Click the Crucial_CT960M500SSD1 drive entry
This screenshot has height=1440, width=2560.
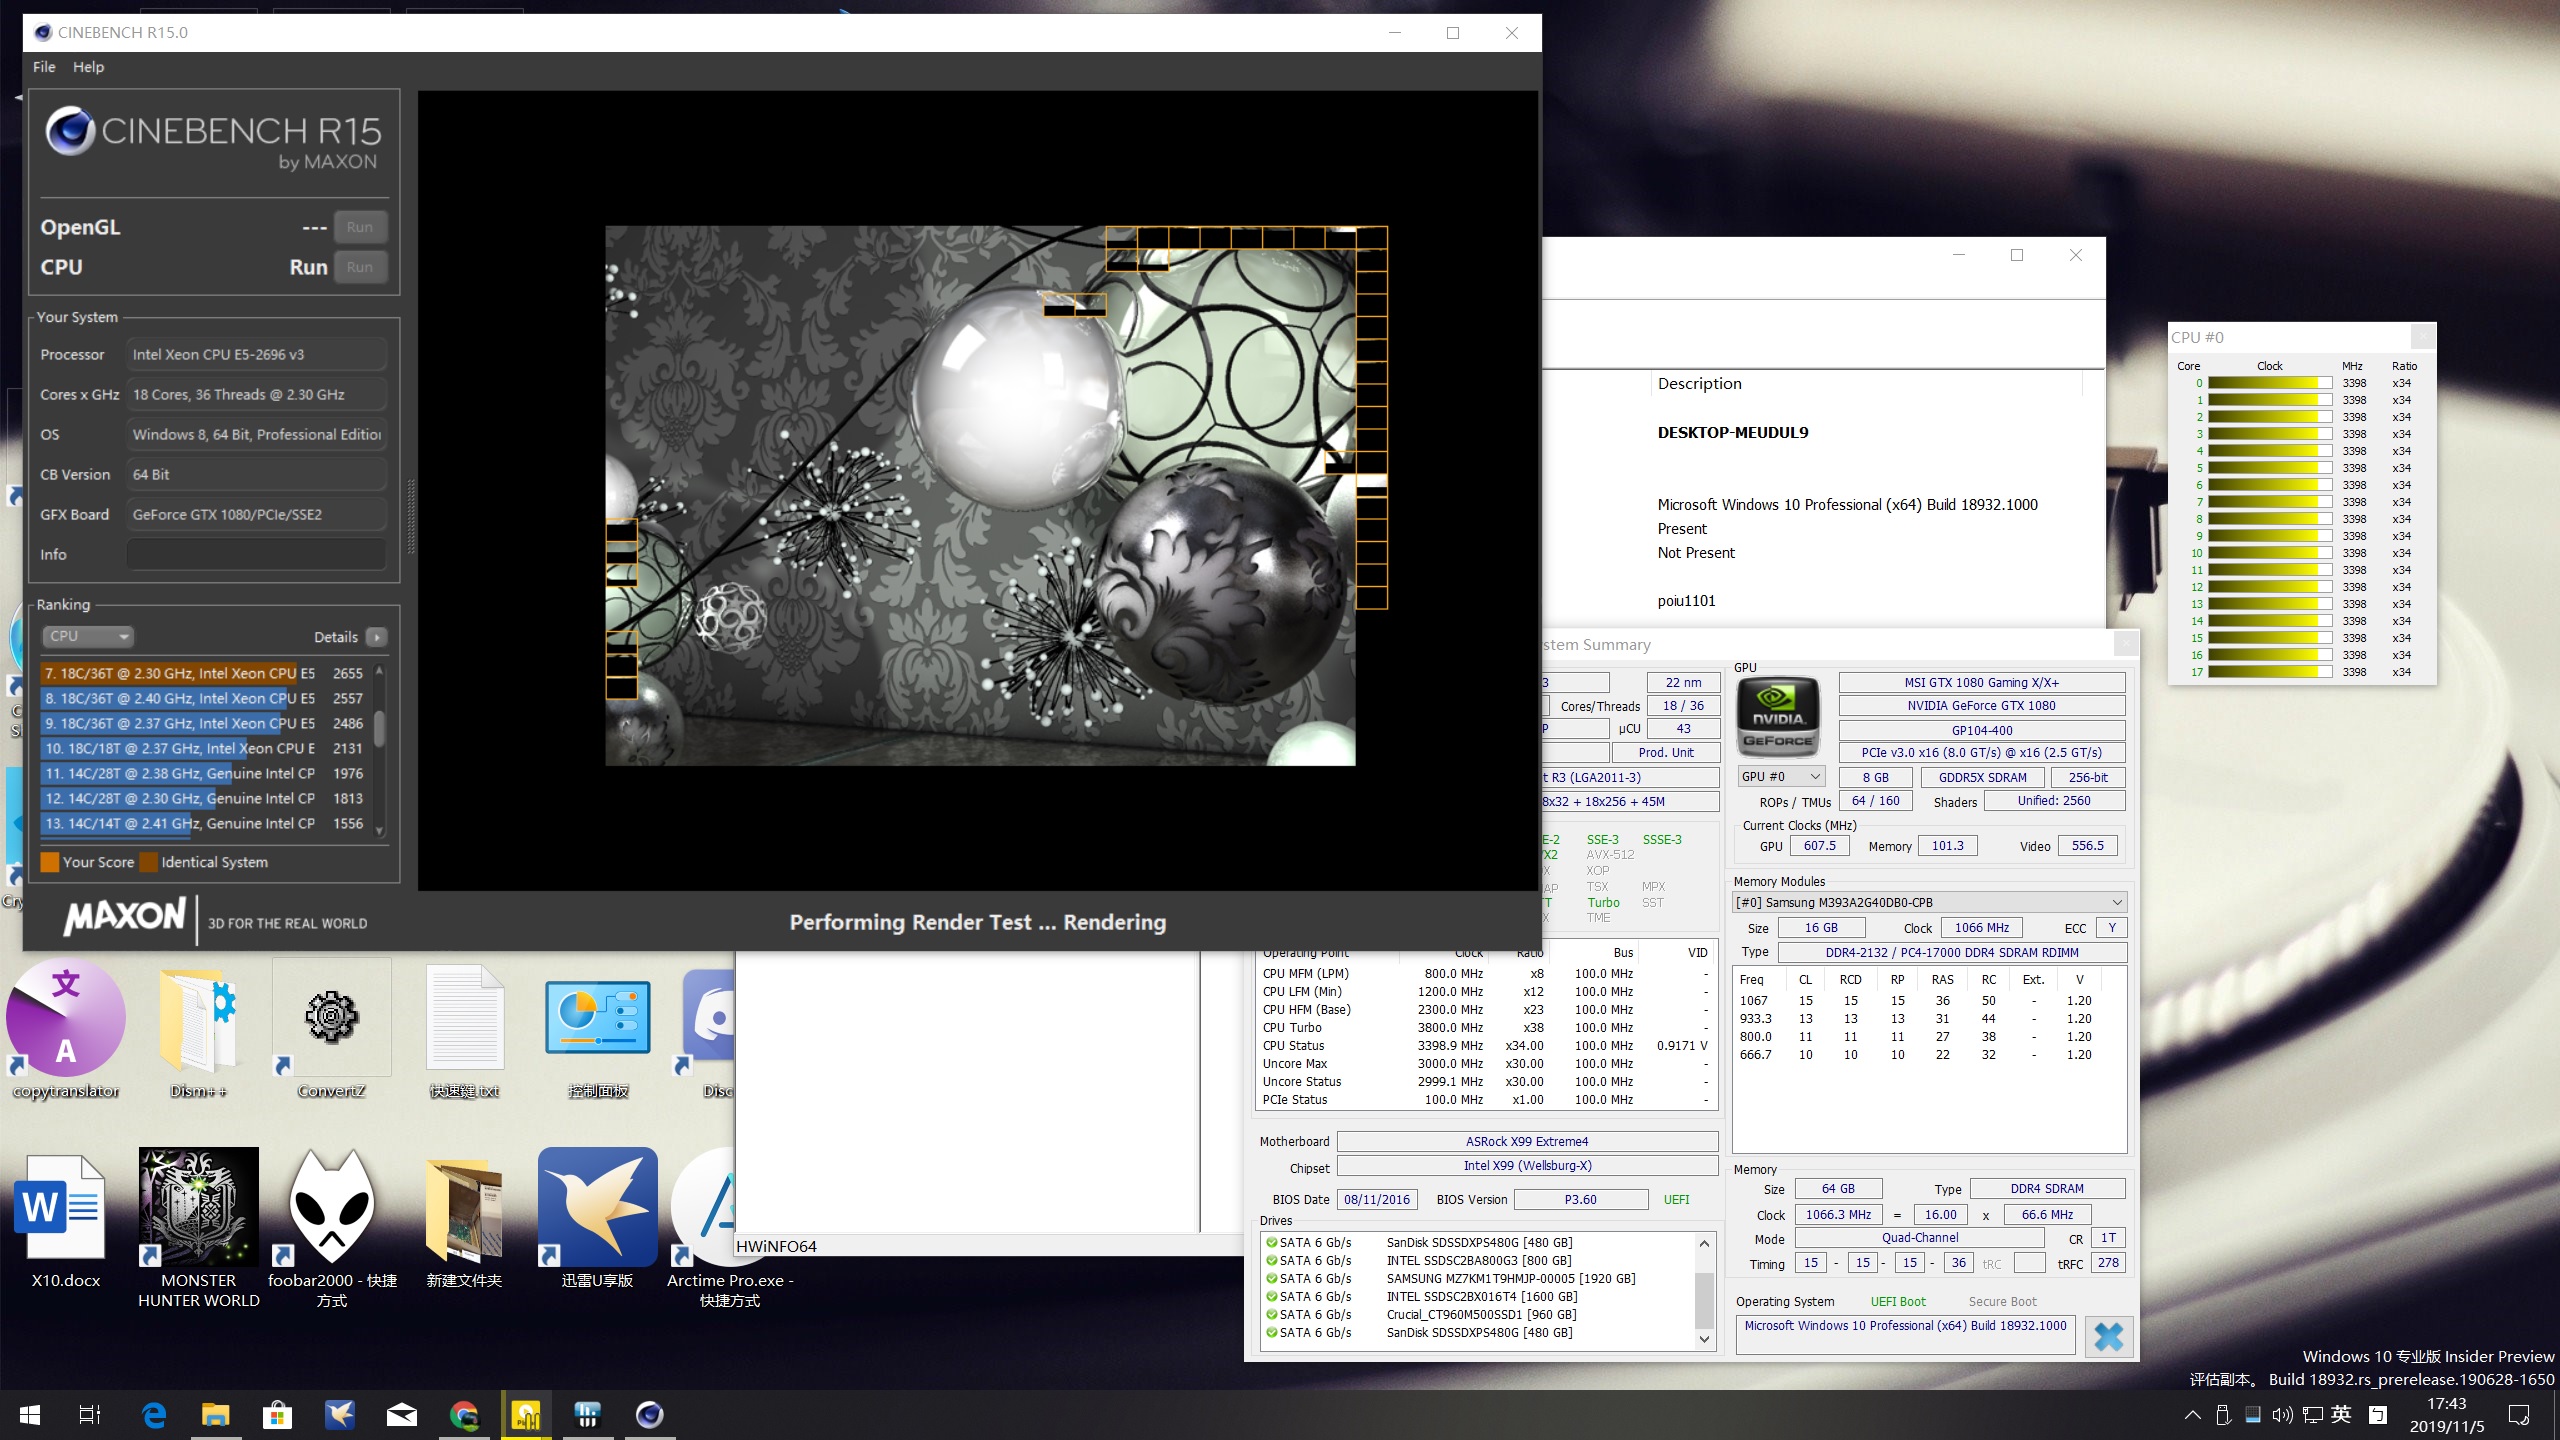click(x=1481, y=1315)
